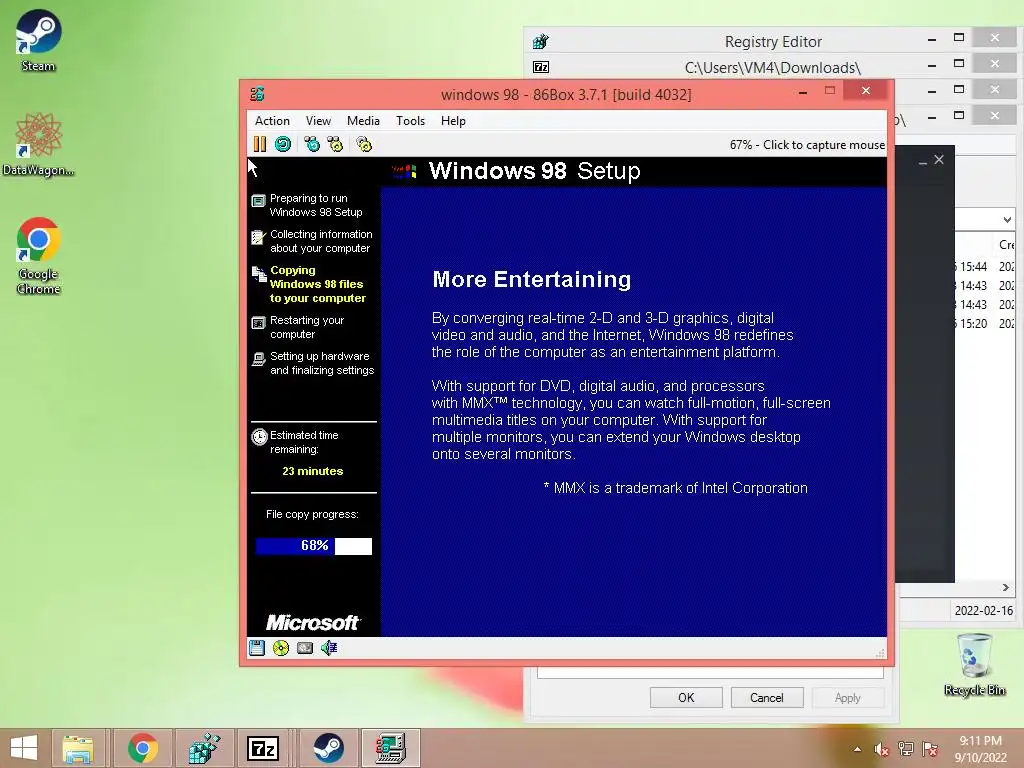1024x768 pixels.
Task: Open the Media menu
Action: click(363, 121)
